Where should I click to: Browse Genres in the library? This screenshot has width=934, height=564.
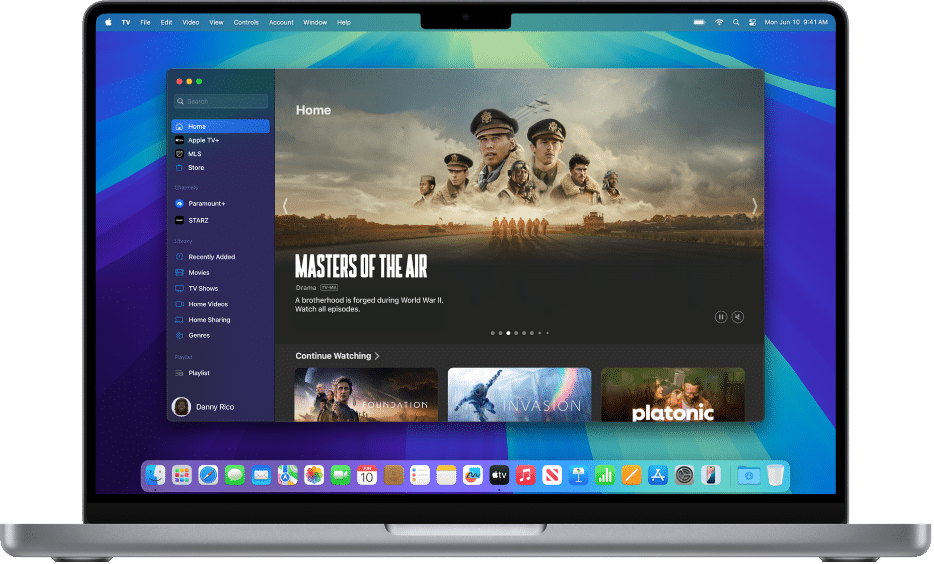coord(220,335)
